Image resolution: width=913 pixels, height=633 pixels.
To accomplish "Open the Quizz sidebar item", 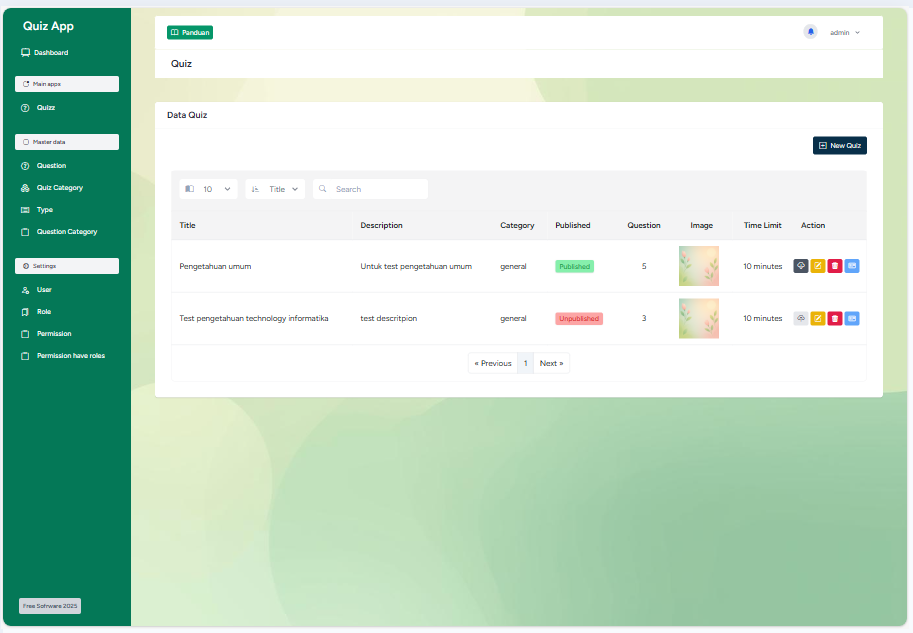I will click(x=38, y=108).
